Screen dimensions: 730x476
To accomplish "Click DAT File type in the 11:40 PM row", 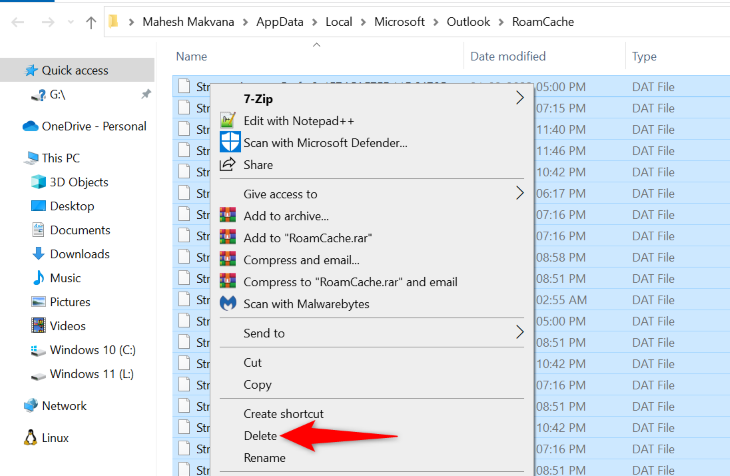I will point(653,129).
